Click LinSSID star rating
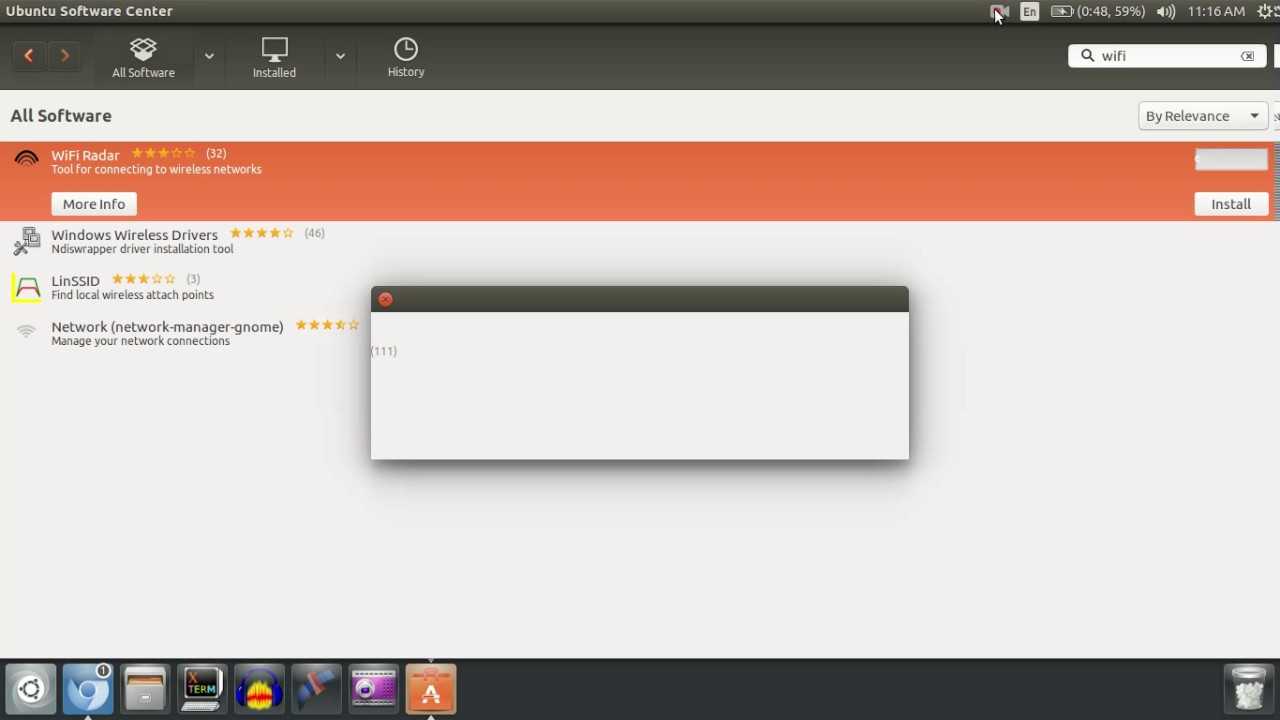This screenshot has height=720, width=1280. 144,279
